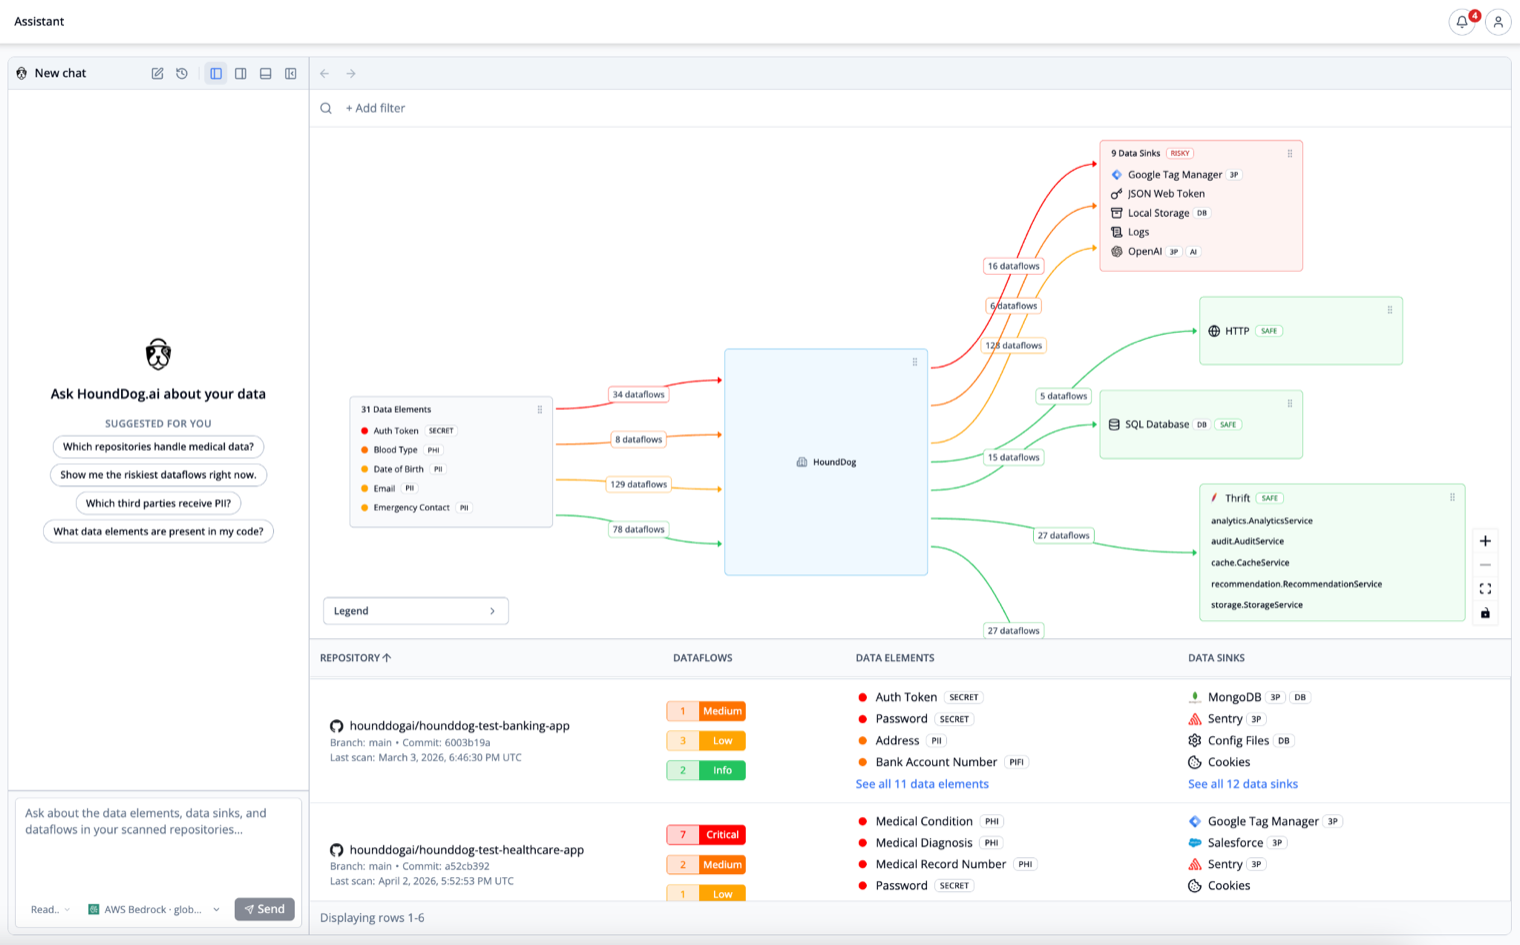Open the AWS Bedrock model dropdown
1520x945 pixels.
point(154,909)
